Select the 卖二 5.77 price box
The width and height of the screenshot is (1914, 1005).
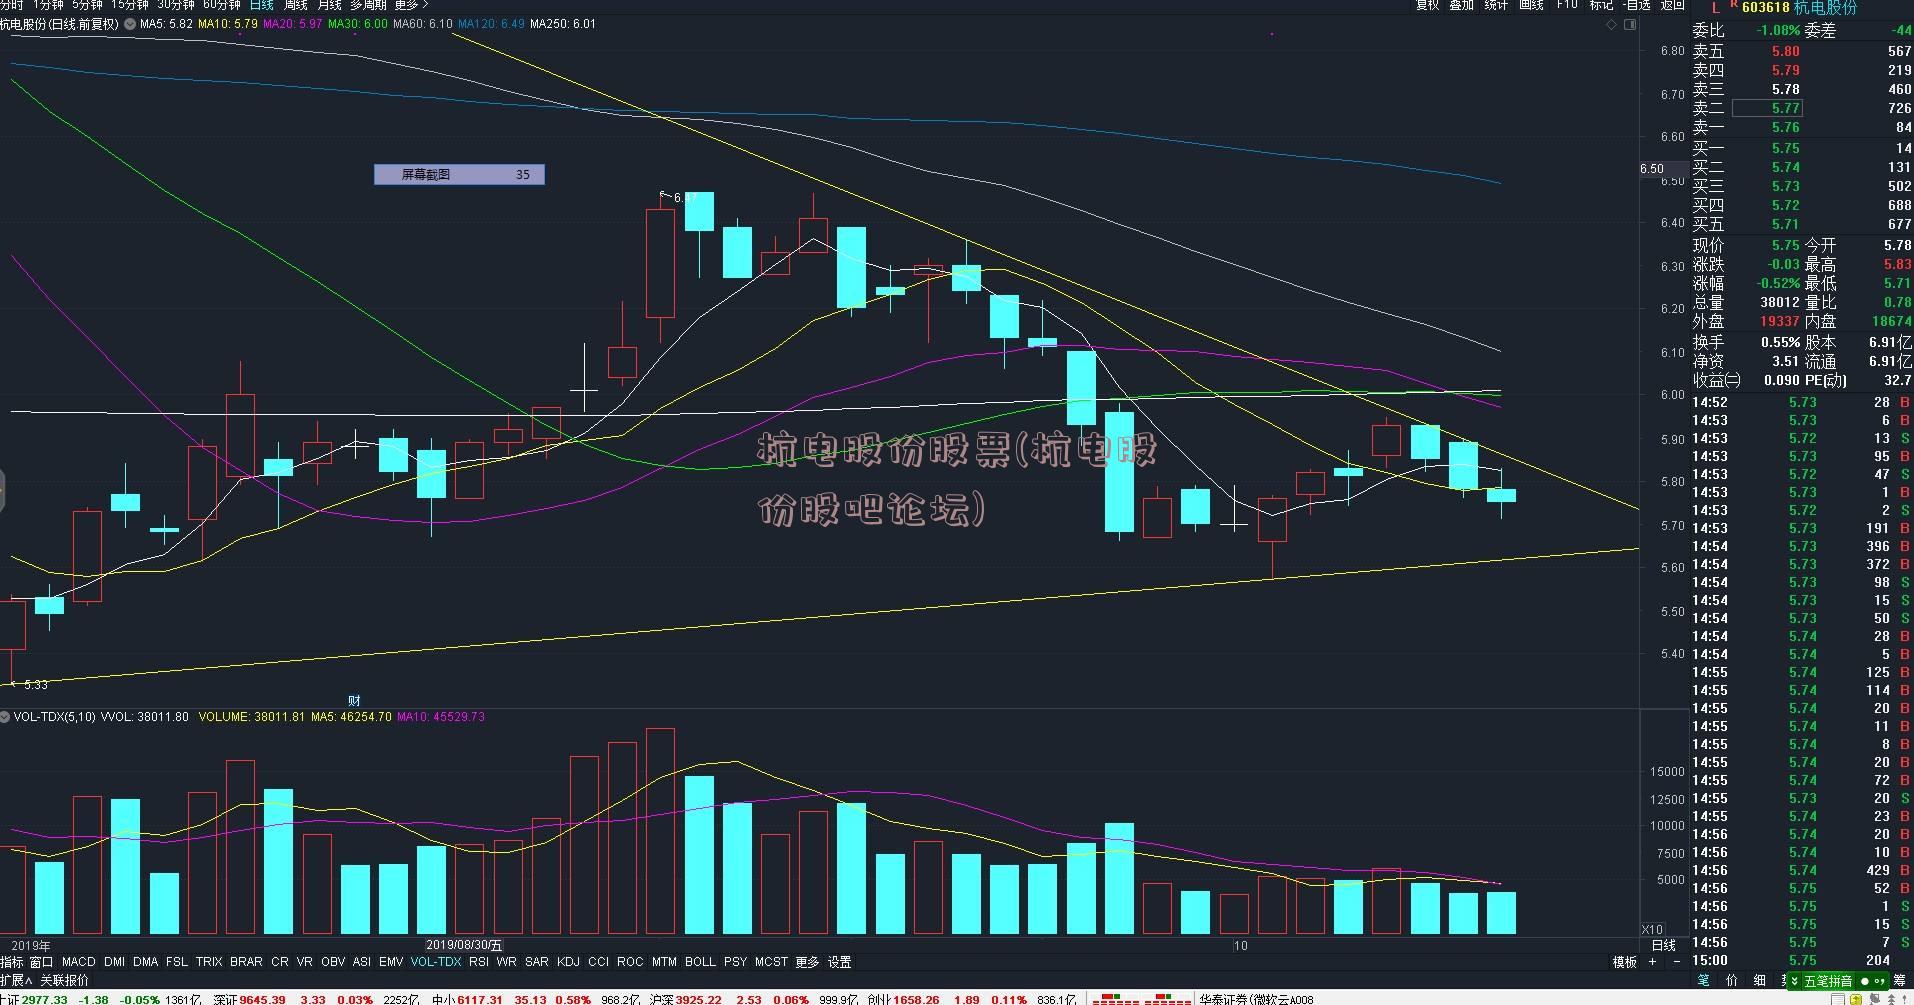click(1768, 108)
